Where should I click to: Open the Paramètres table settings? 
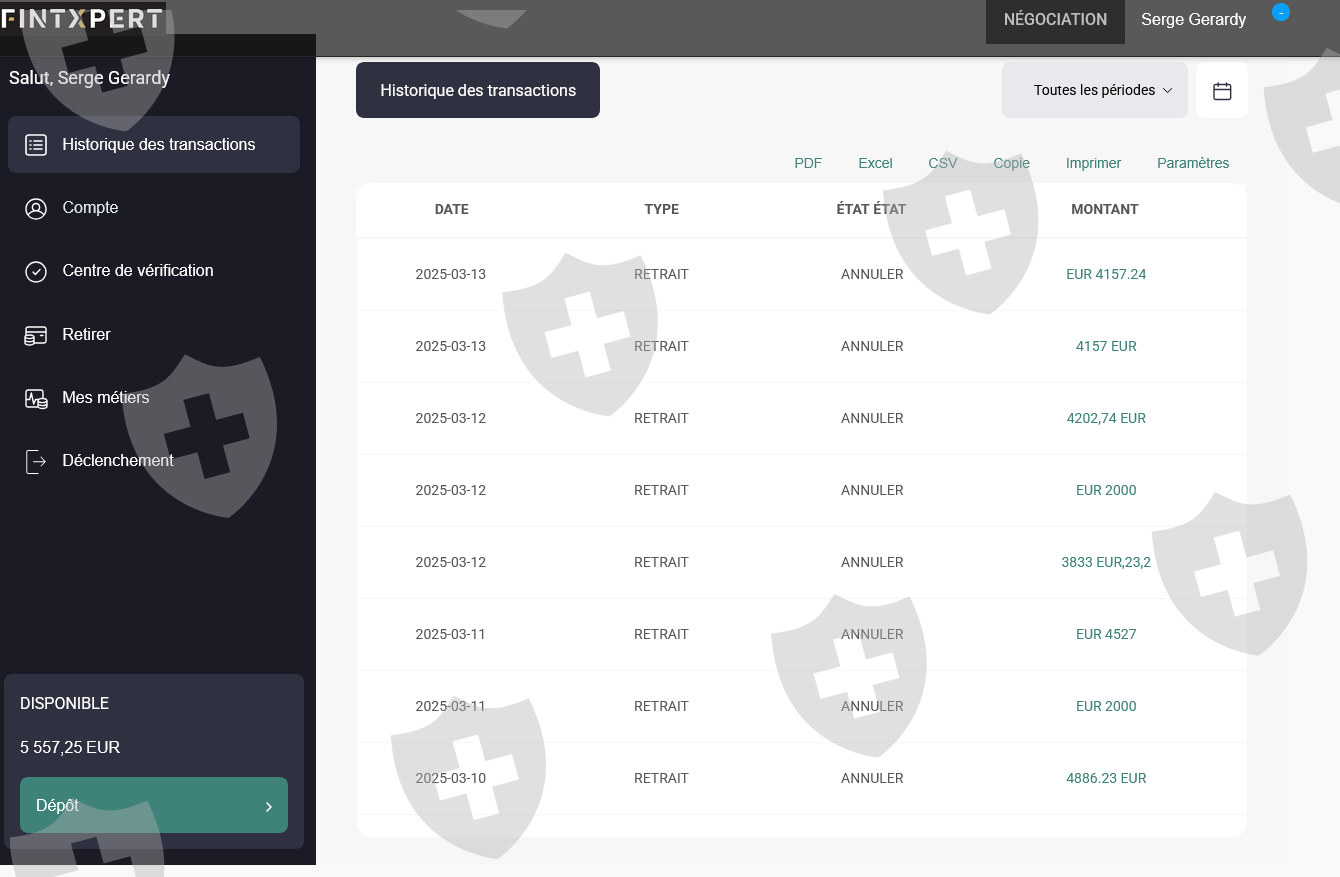pyautogui.click(x=1193, y=163)
